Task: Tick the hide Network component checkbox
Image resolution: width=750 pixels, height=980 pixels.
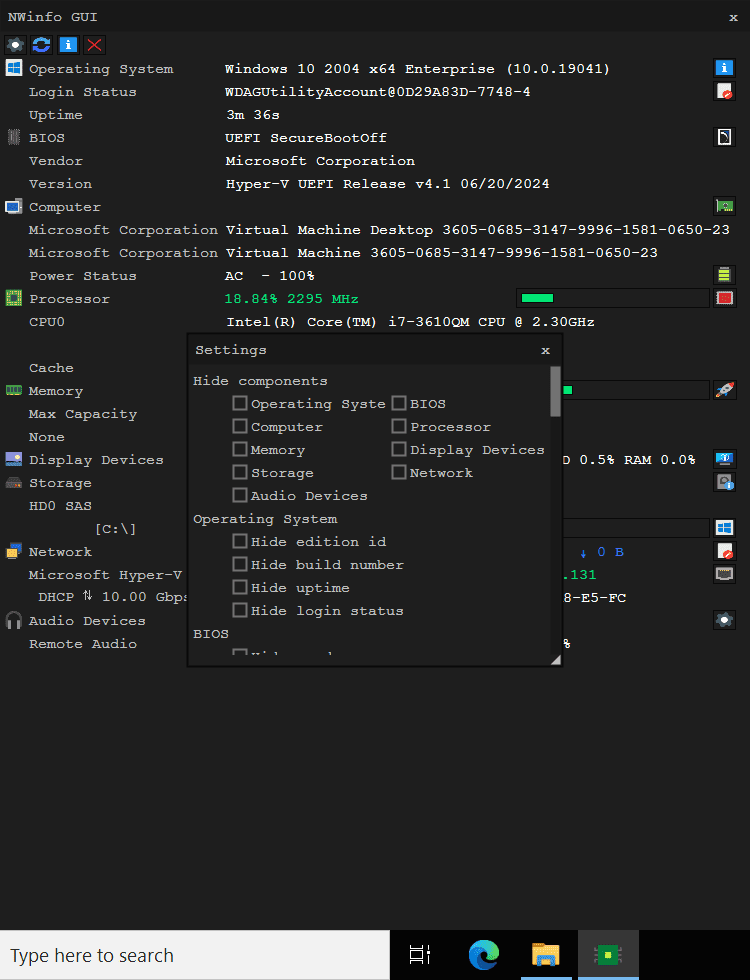Action: click(x=399, y=472)
